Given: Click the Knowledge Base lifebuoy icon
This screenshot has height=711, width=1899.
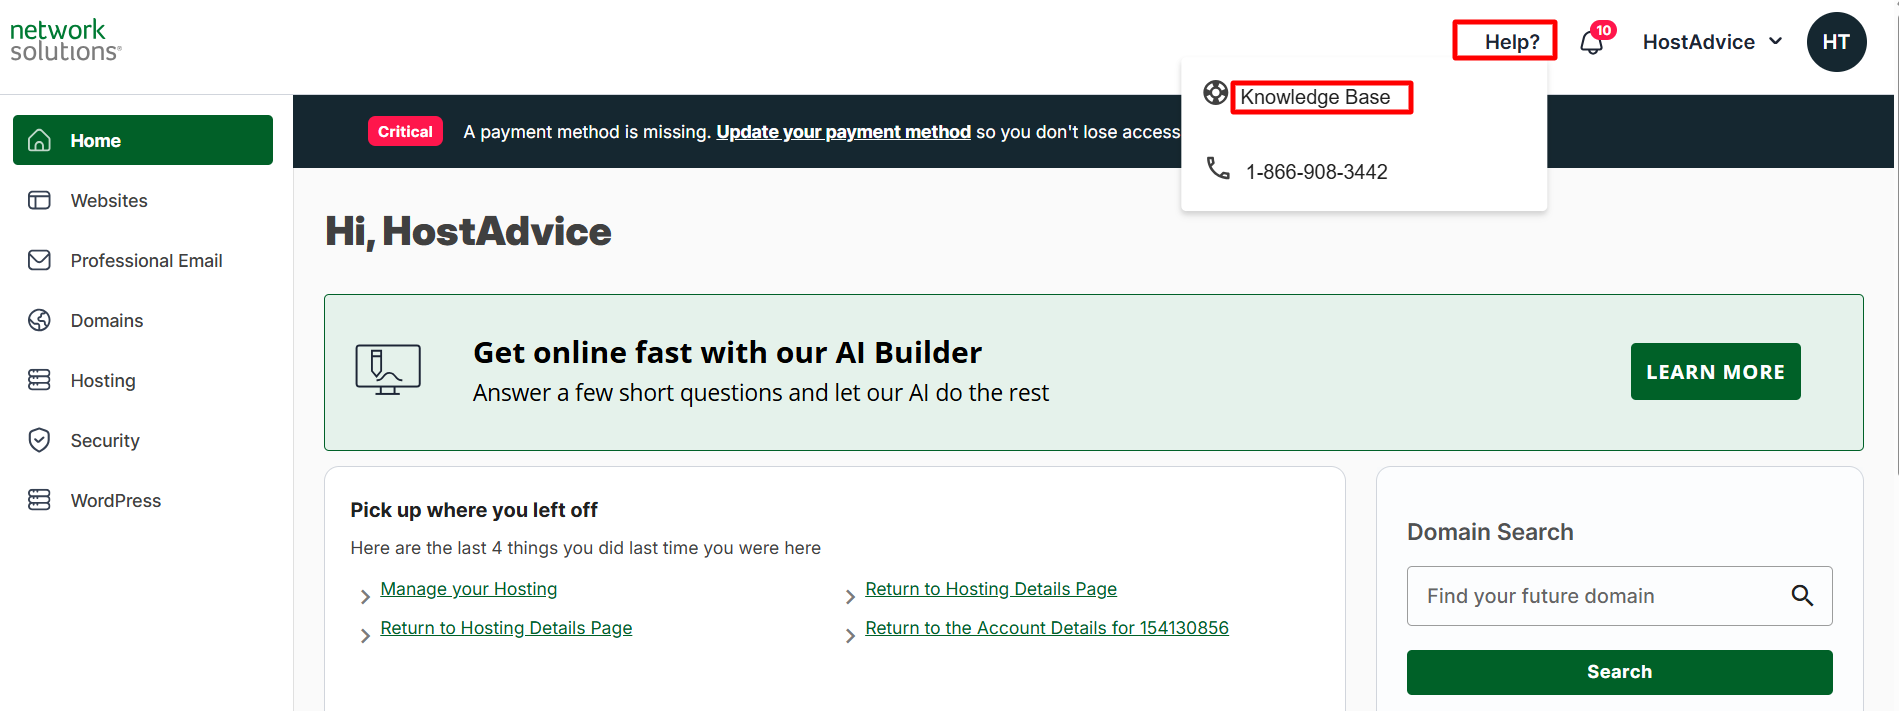Looking at the screenshot, I should (x=1215, y=93).
